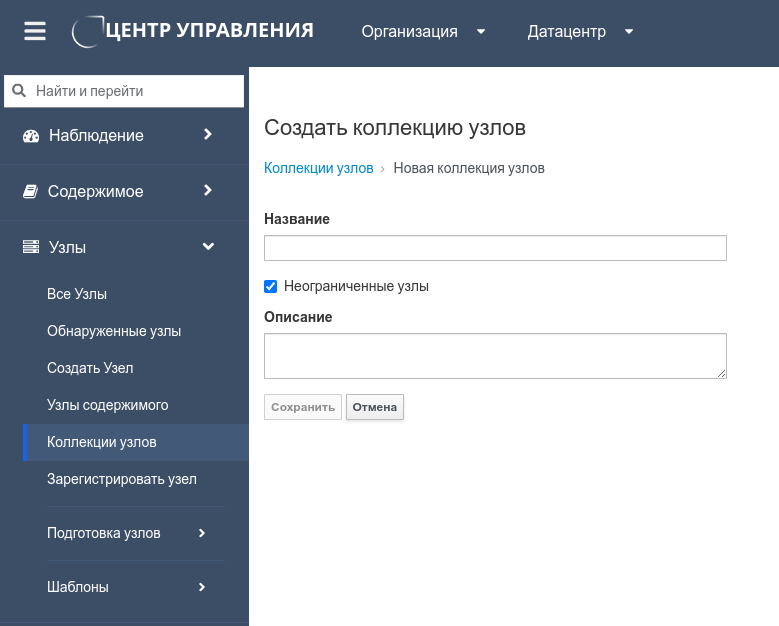779x626 pixels.
Task: Click the Центр управления logo
Action: pos(194,31)
